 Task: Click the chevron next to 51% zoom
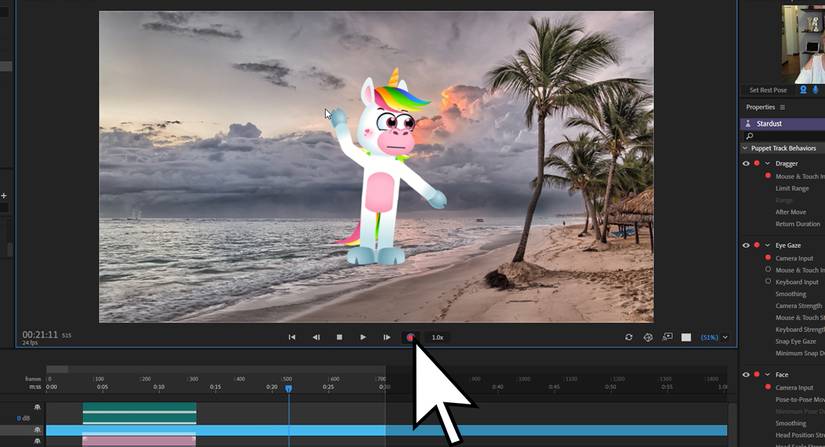[x=725, y=337]
